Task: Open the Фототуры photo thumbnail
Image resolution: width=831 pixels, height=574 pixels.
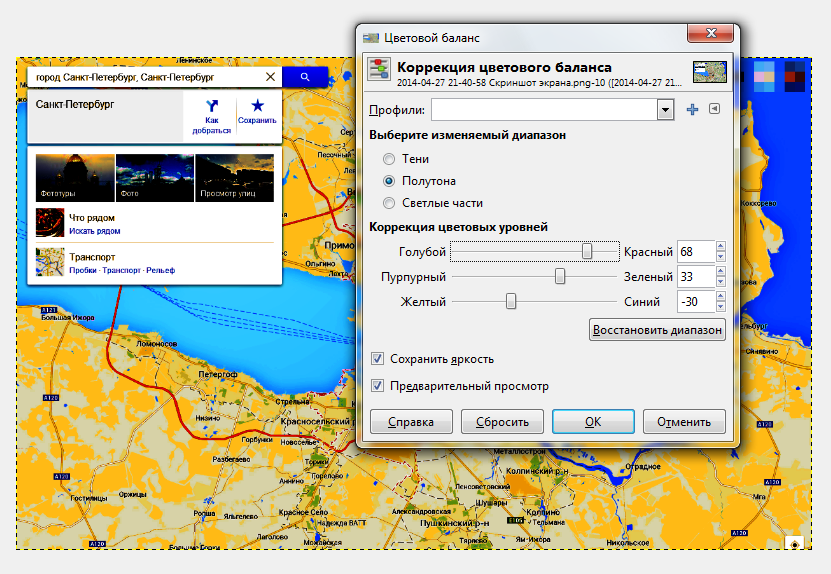Action: [75, 178]
